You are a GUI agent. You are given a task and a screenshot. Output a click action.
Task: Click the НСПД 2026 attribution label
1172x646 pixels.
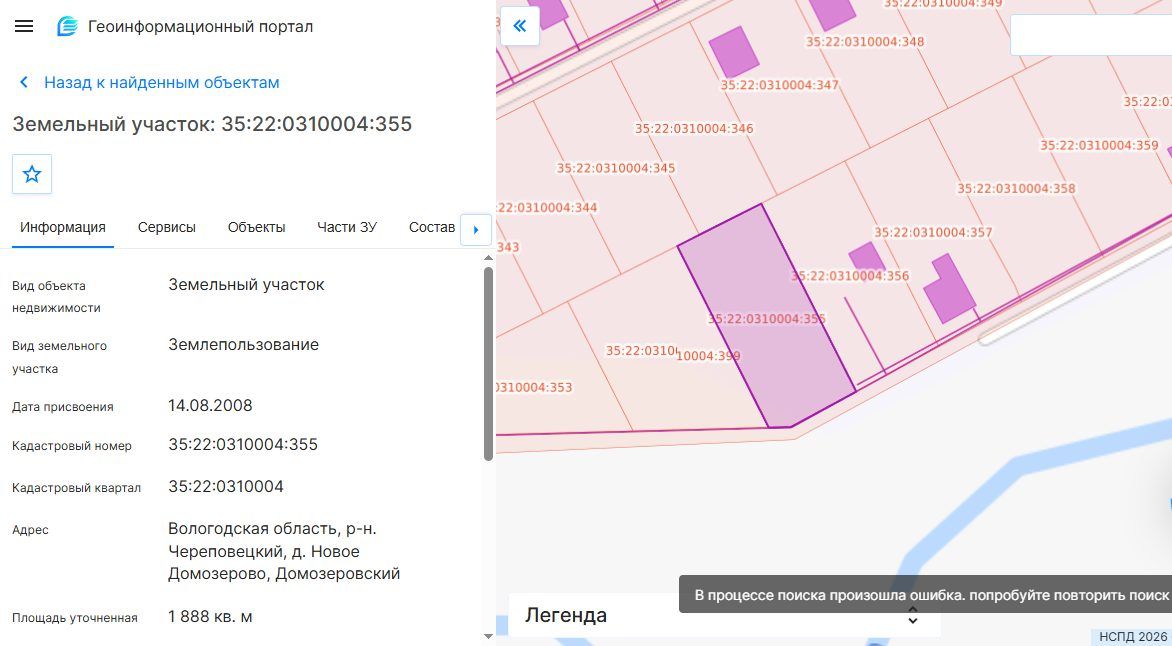[x=1133, y=637]
